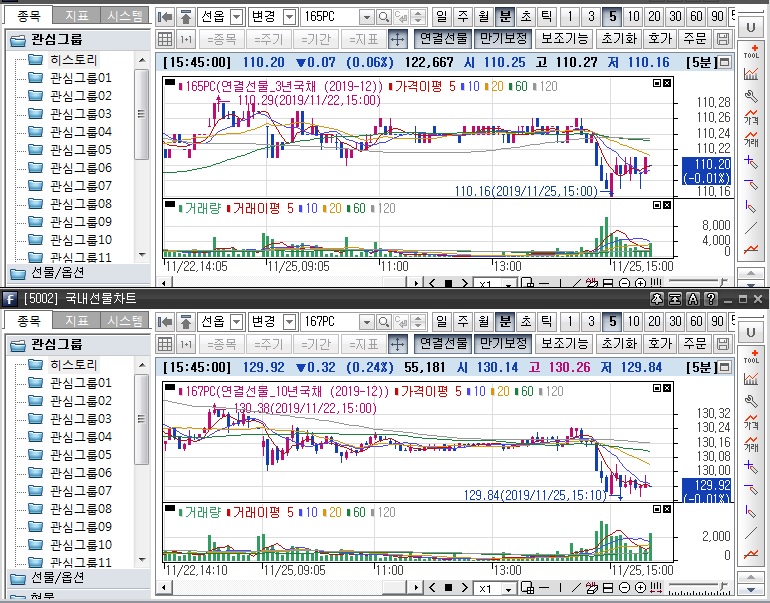Click the 초기화 reset button in upper chart
This screenshot has width=770, height=603.
pyautogui.click(x=619, y=39)
